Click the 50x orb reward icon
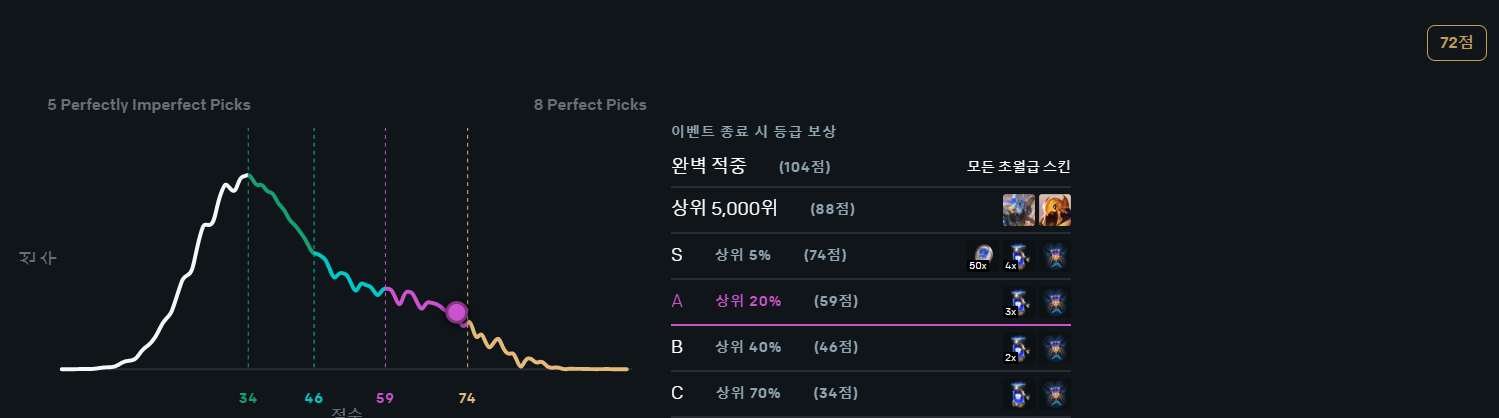The width and height of the screenshot is (1499, 418). tap(983, 256)
